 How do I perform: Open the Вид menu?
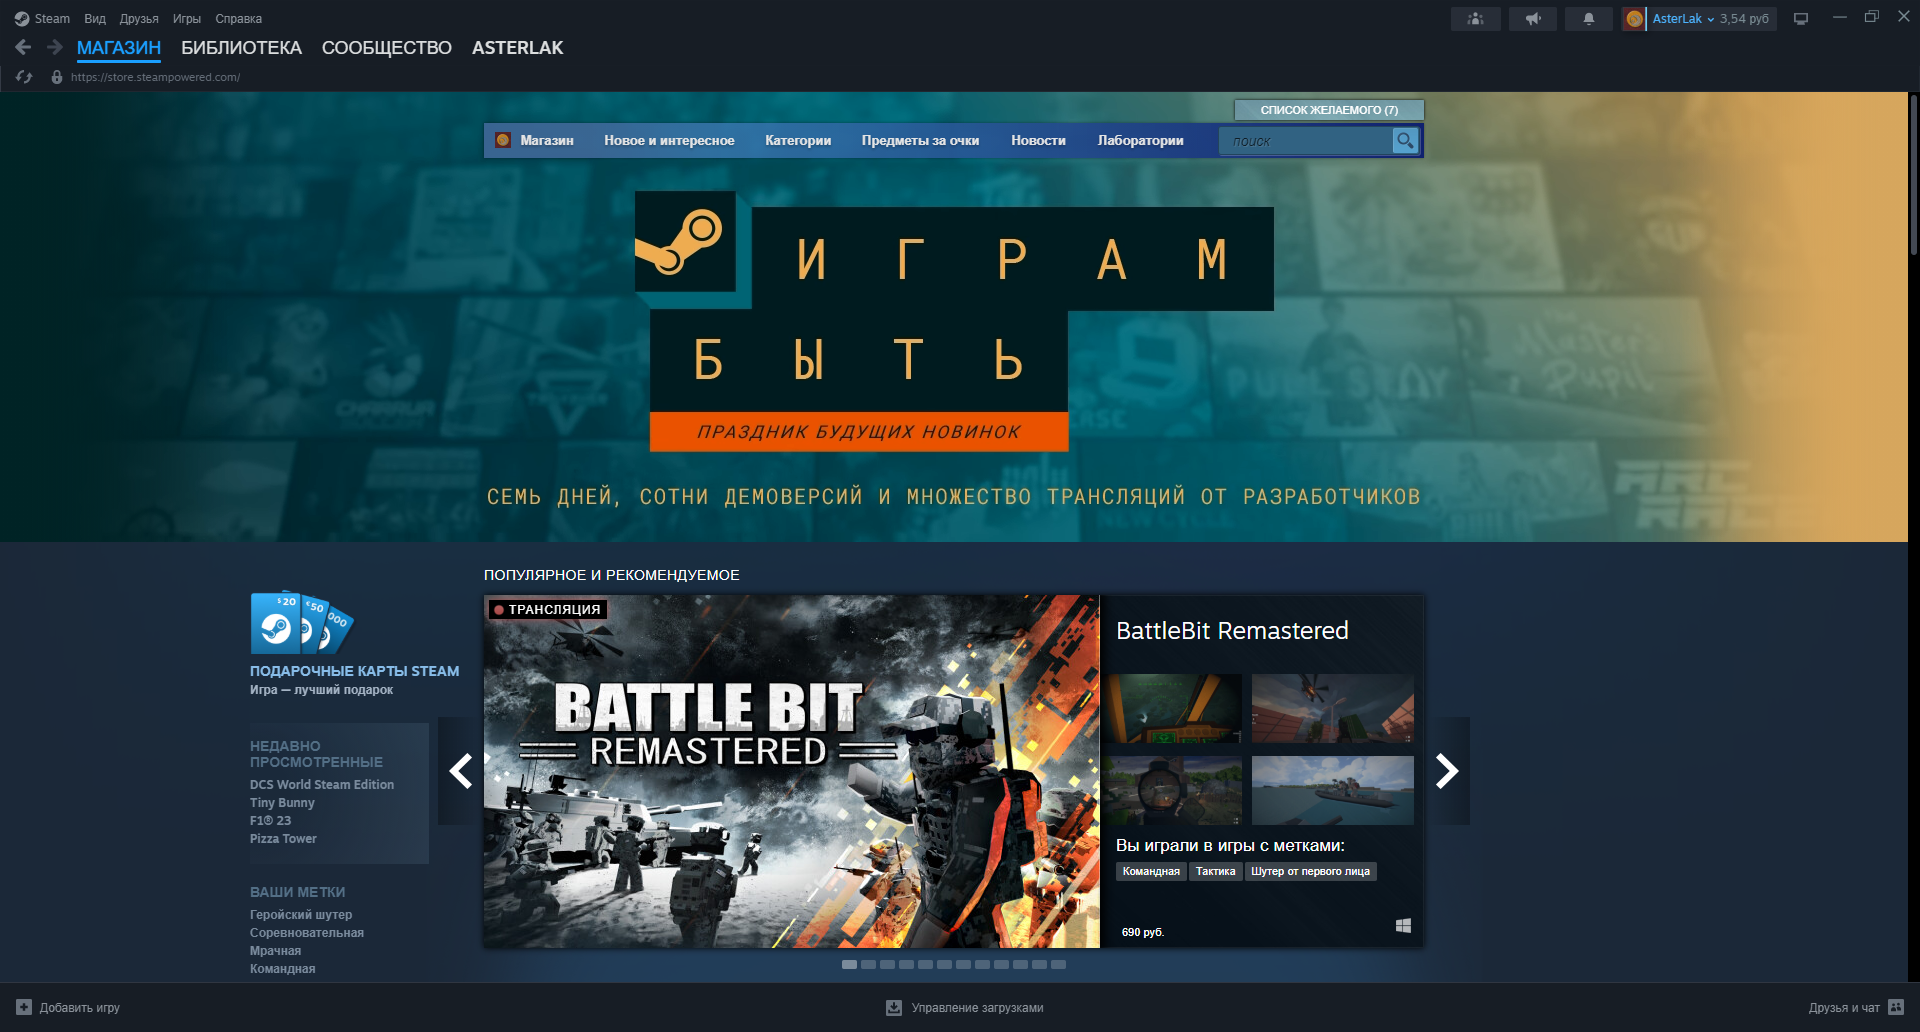click(x=95, y=19)
